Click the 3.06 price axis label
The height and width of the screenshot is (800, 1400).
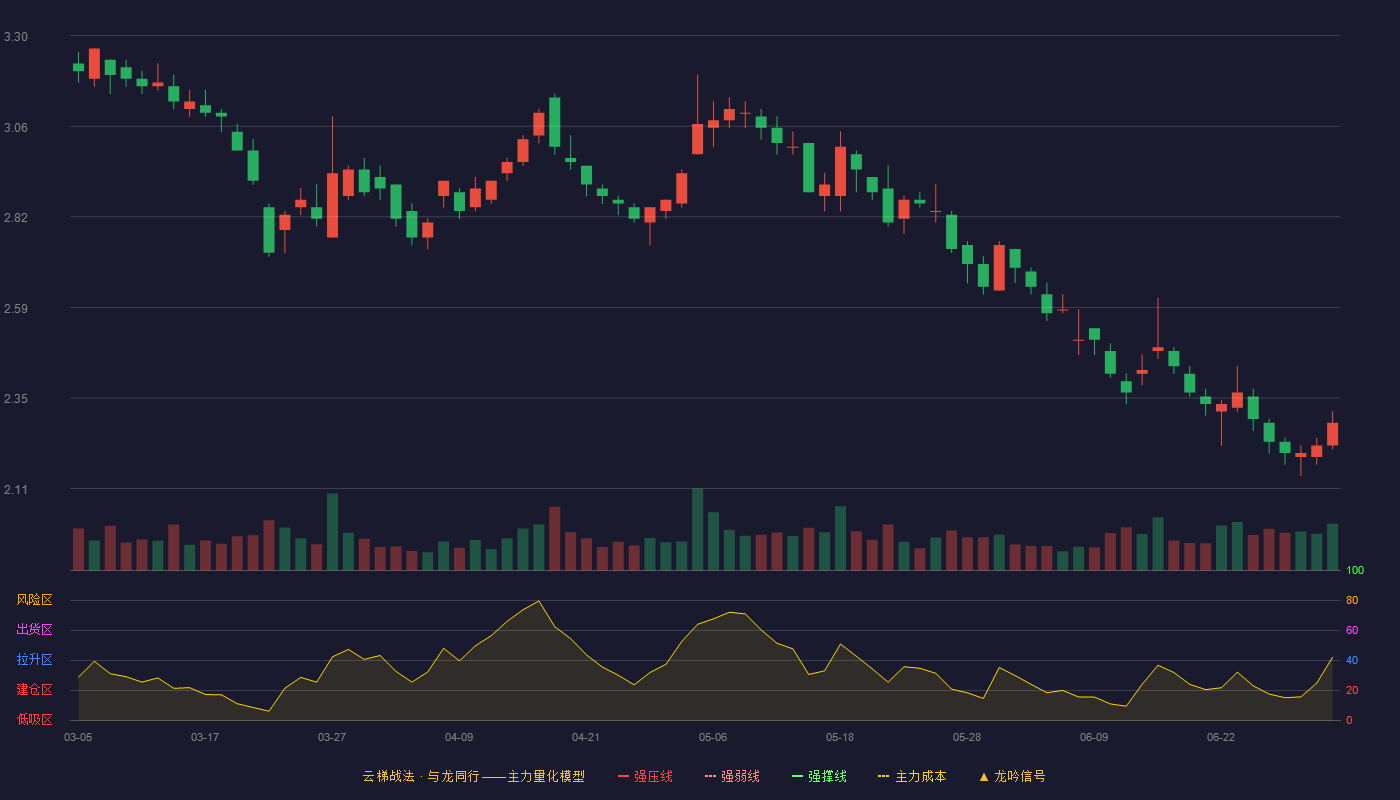click(16, 128)
